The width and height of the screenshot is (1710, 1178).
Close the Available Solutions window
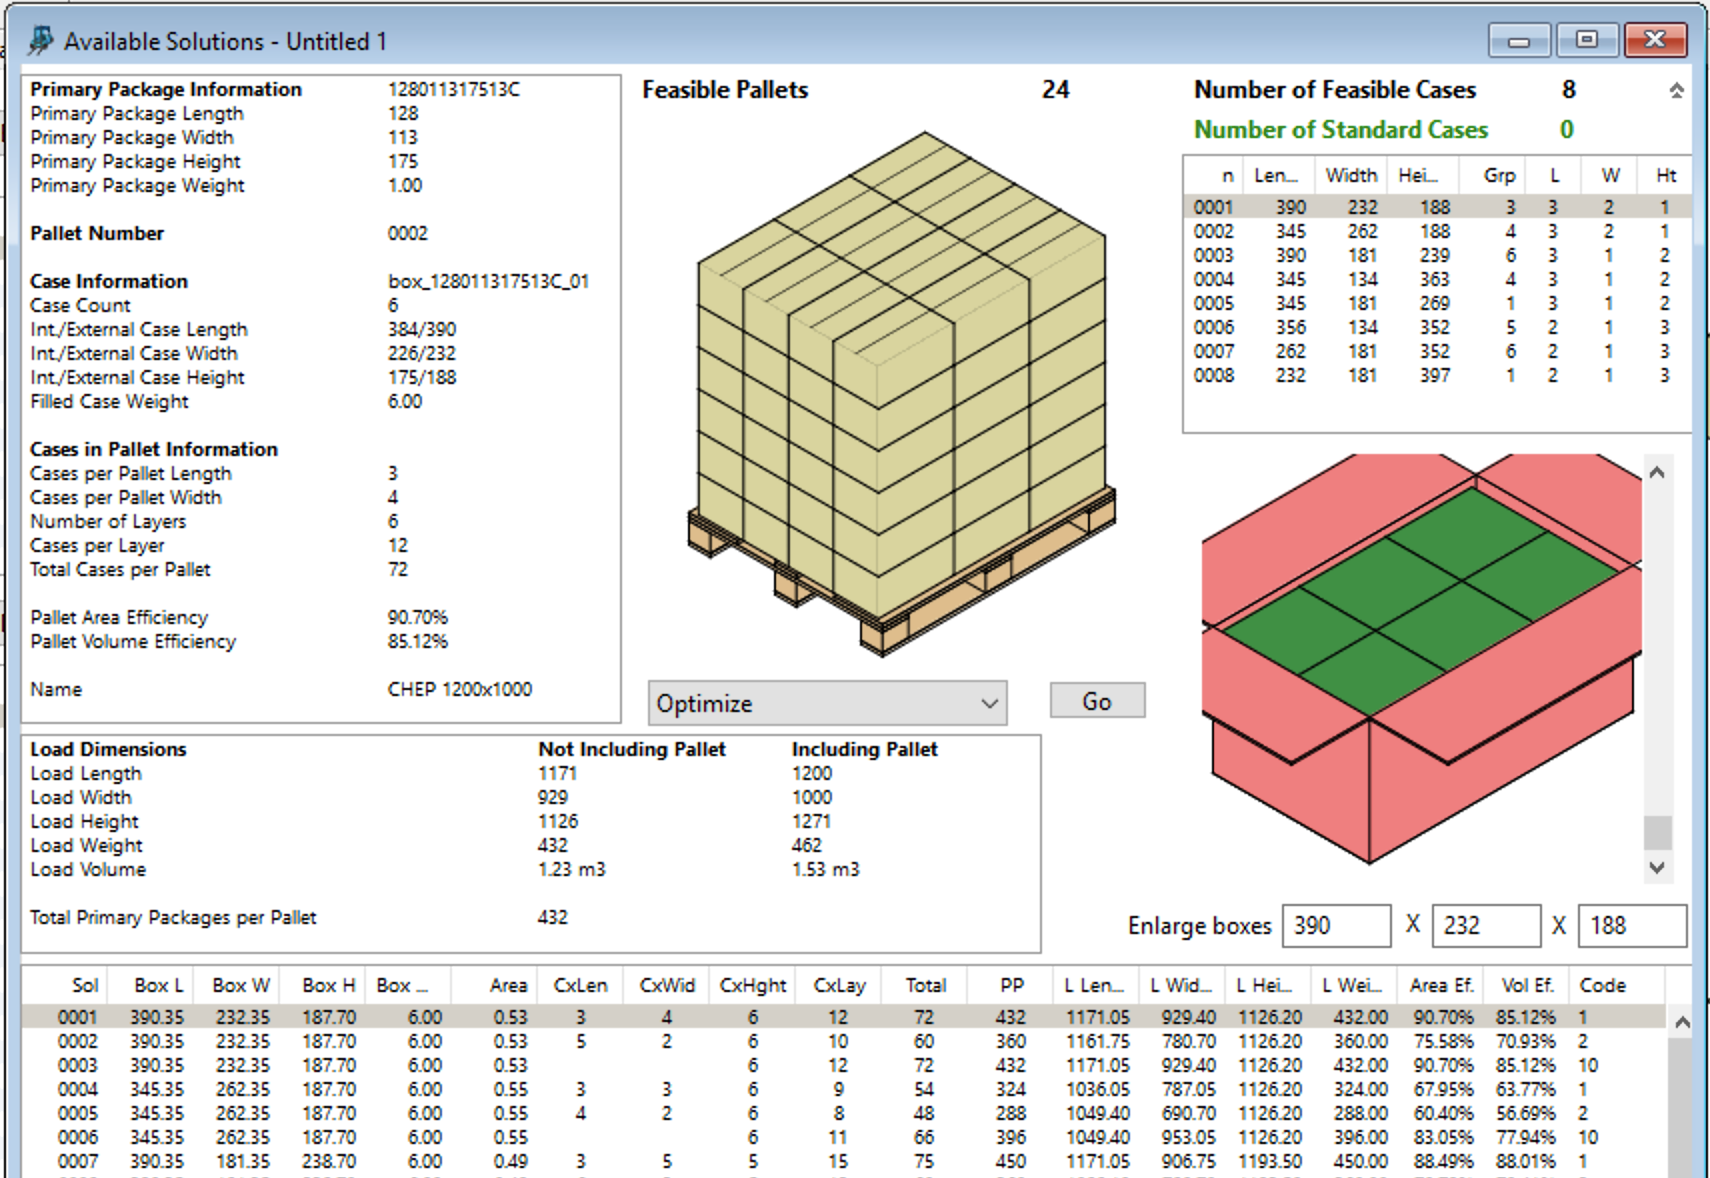1656,41
